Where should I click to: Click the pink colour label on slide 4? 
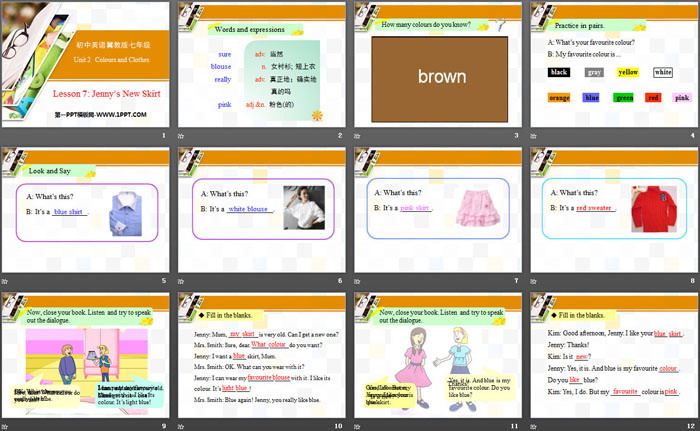pyautogui.click(x=682, y=97)
